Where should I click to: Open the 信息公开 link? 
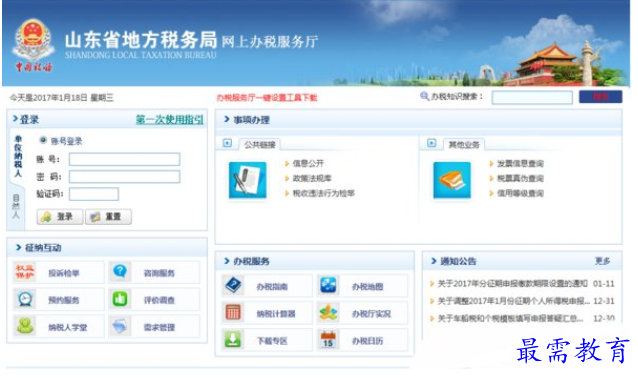click(308, 164)
